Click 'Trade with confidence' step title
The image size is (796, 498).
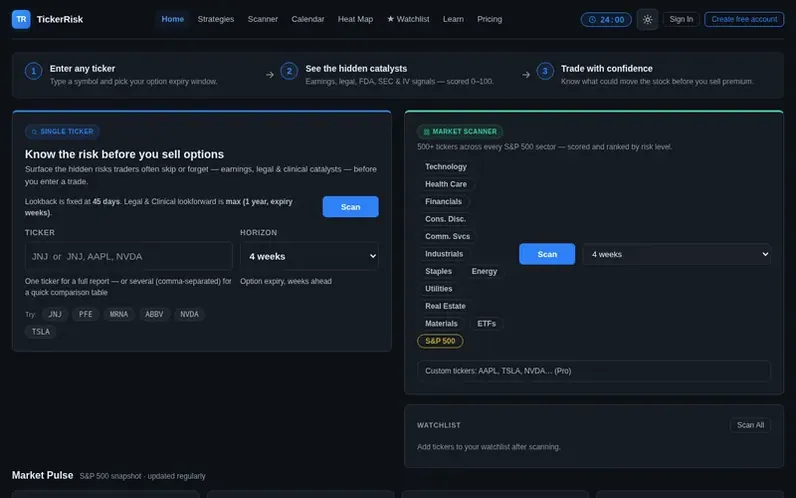(x=607, y=69)
